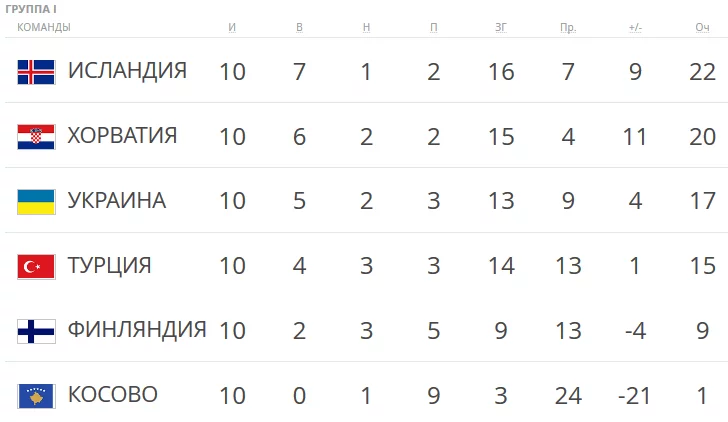This screenshot has width=728, height=422.
Task: Click the Iceland flag icon
Action: (x=36, y=71)
